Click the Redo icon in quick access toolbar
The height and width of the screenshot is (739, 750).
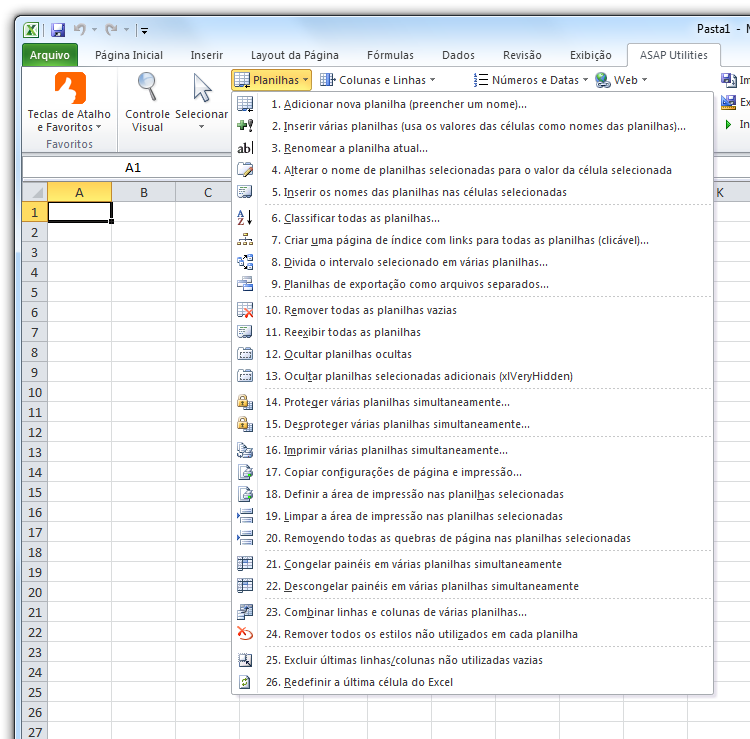click(111, 30)
